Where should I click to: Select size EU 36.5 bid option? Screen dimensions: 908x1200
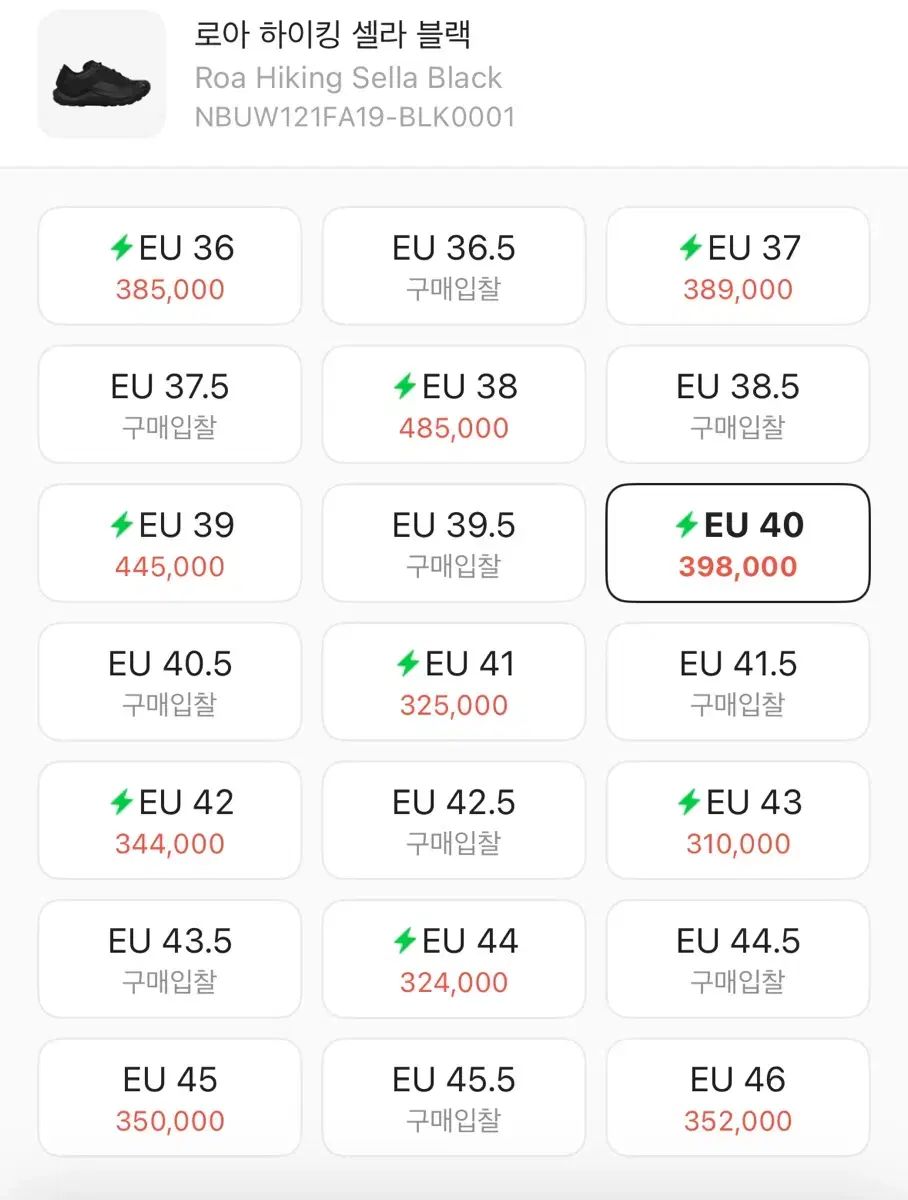click(x=454, y=266)
